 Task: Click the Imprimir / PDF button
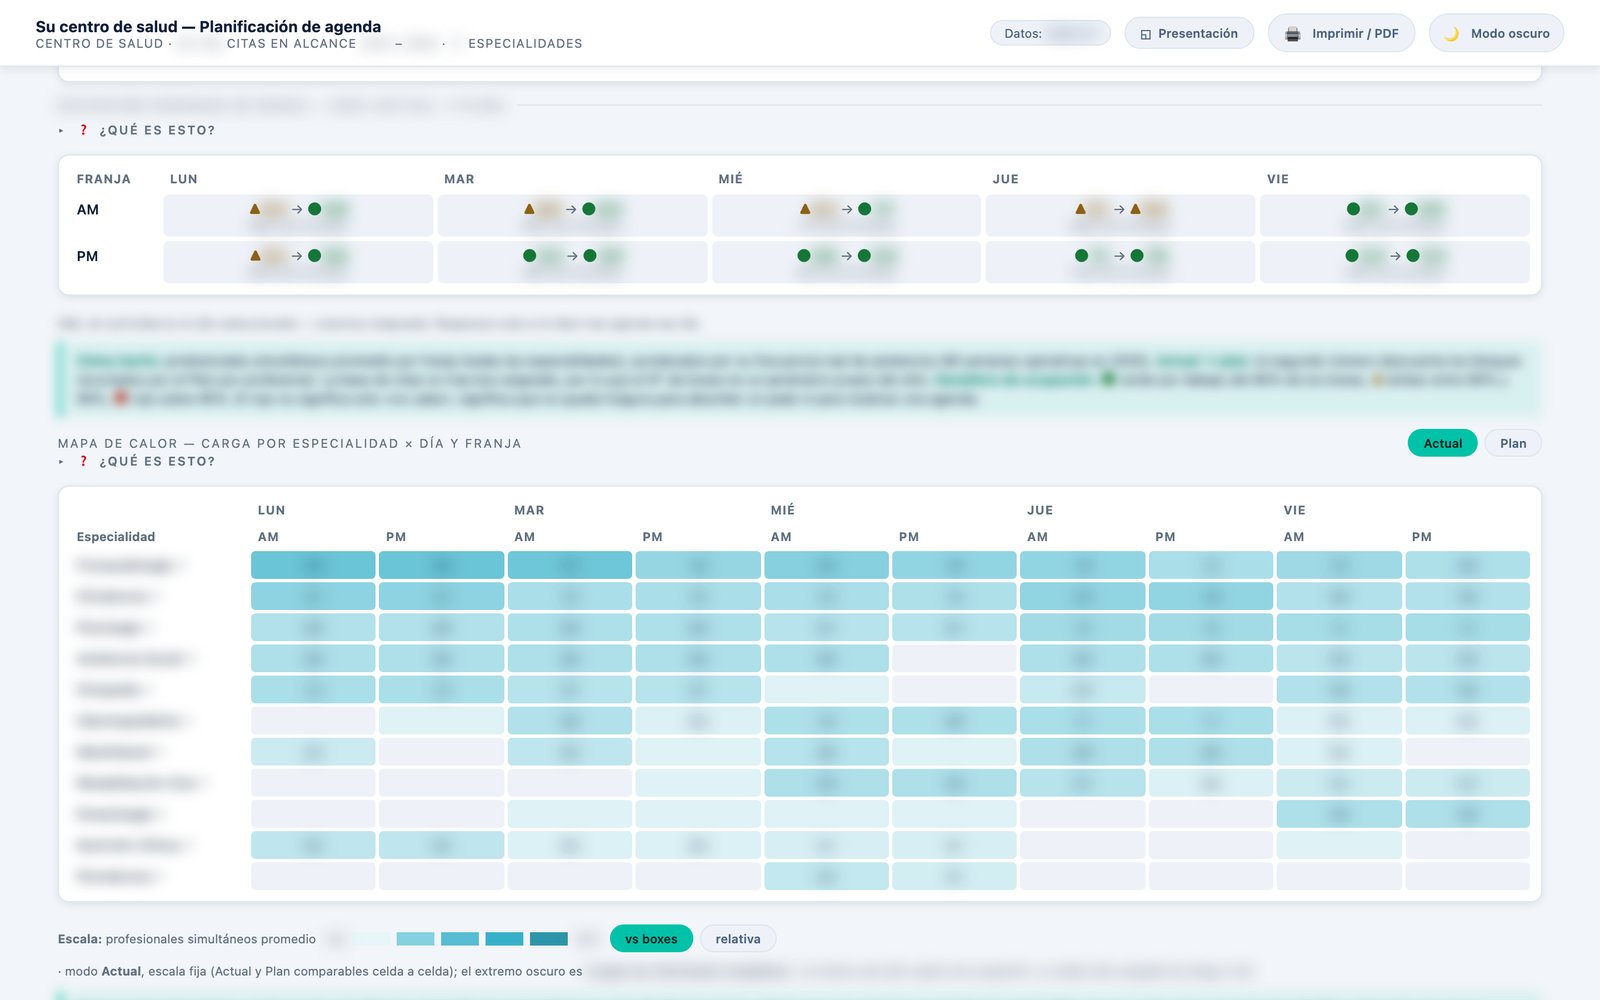1341,33
